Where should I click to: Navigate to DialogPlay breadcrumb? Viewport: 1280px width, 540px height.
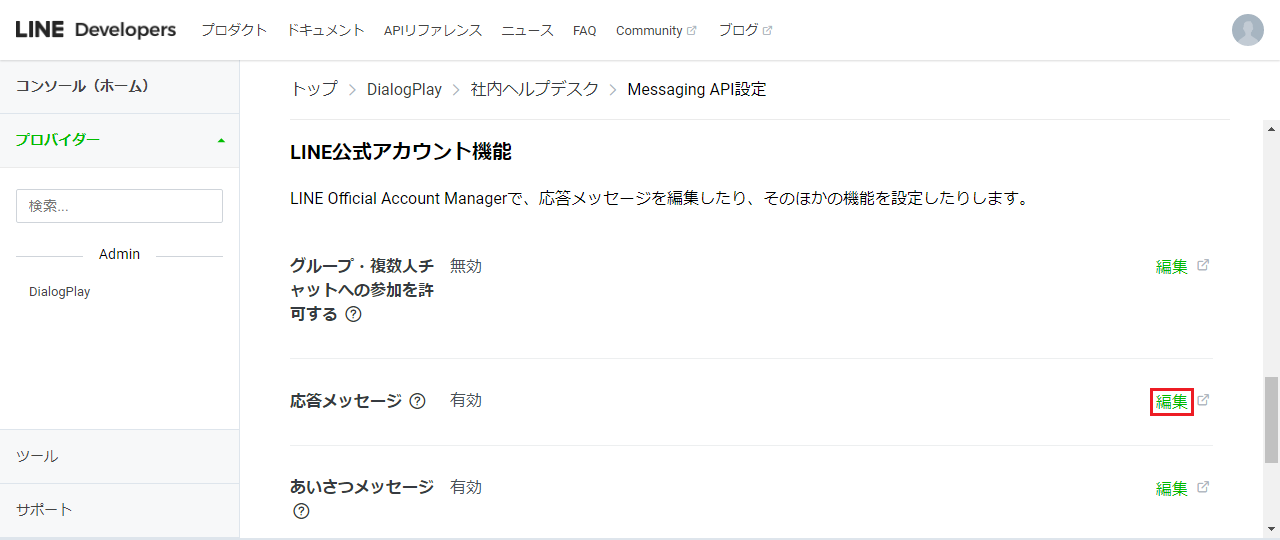click(404, 89)
